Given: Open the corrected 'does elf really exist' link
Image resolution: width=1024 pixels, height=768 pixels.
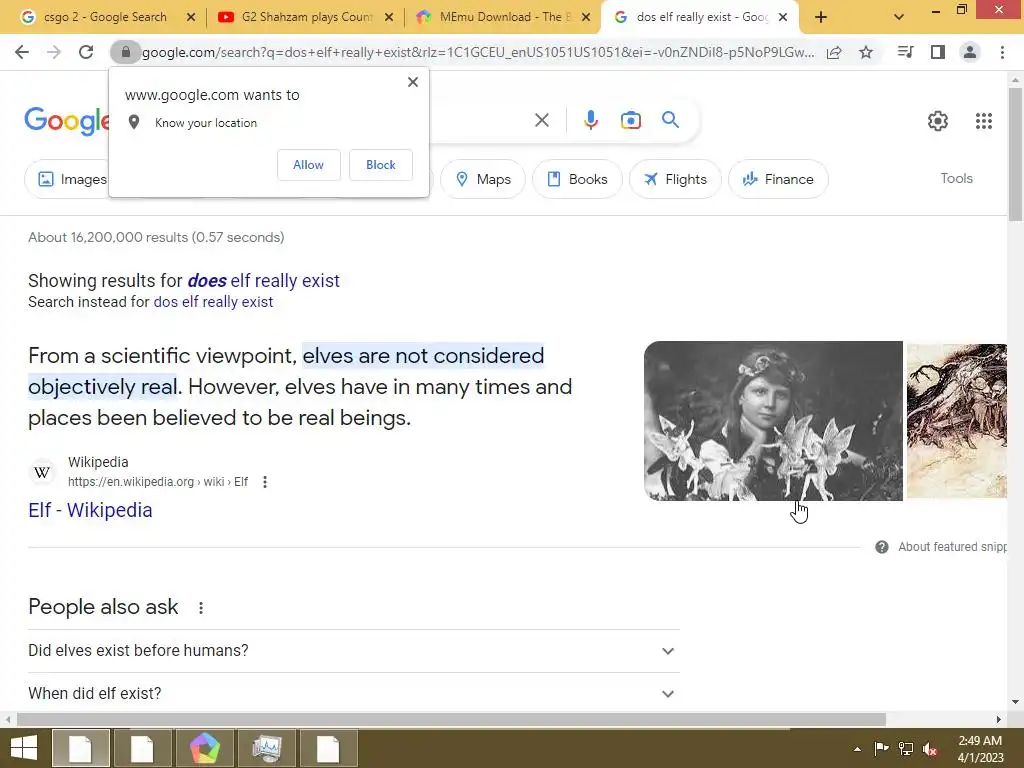Looking at the screenshot, I should click(x=264, y=281).
